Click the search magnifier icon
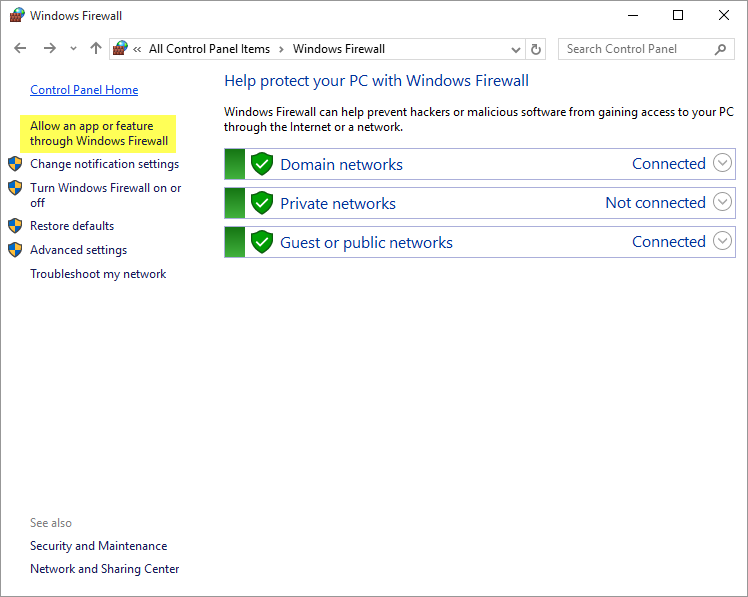Viewport: 748px width, 597px height. pos(721,49)
